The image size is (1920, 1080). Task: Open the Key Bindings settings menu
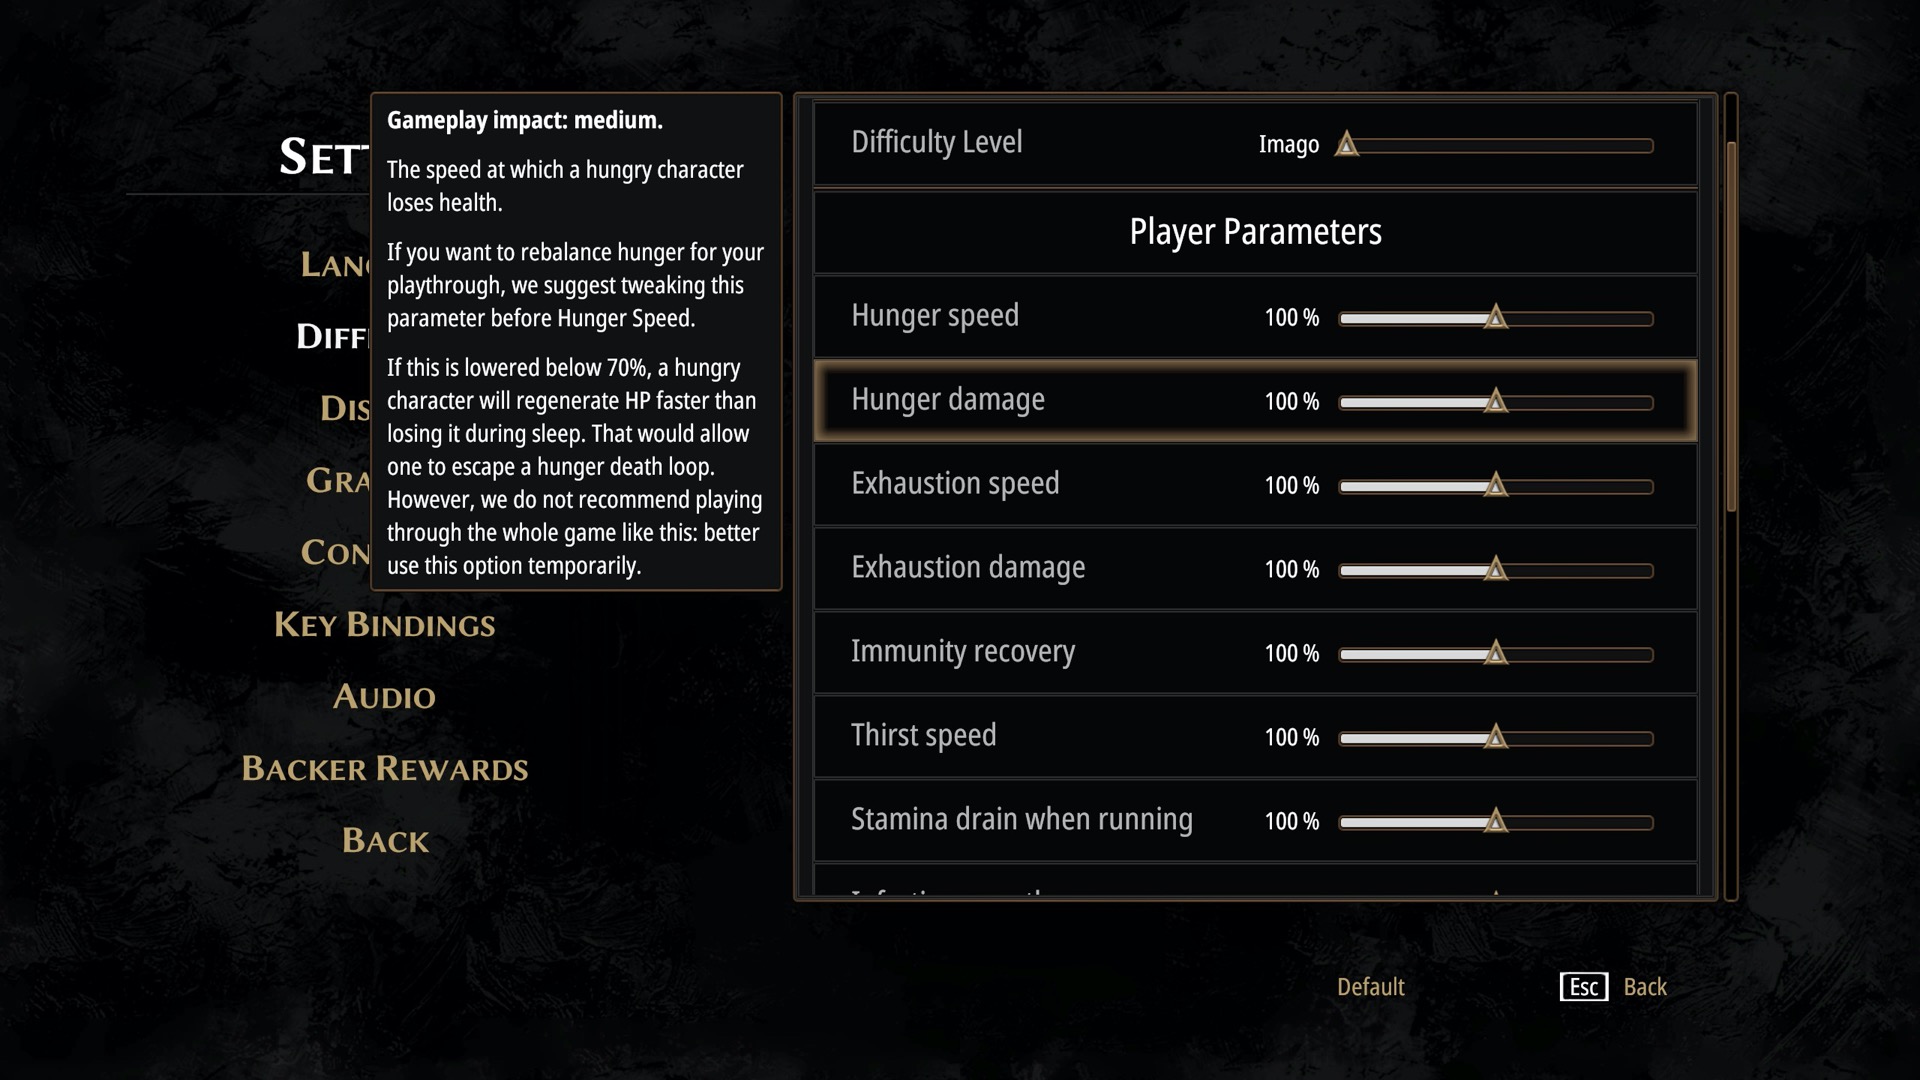coord(385,624)
